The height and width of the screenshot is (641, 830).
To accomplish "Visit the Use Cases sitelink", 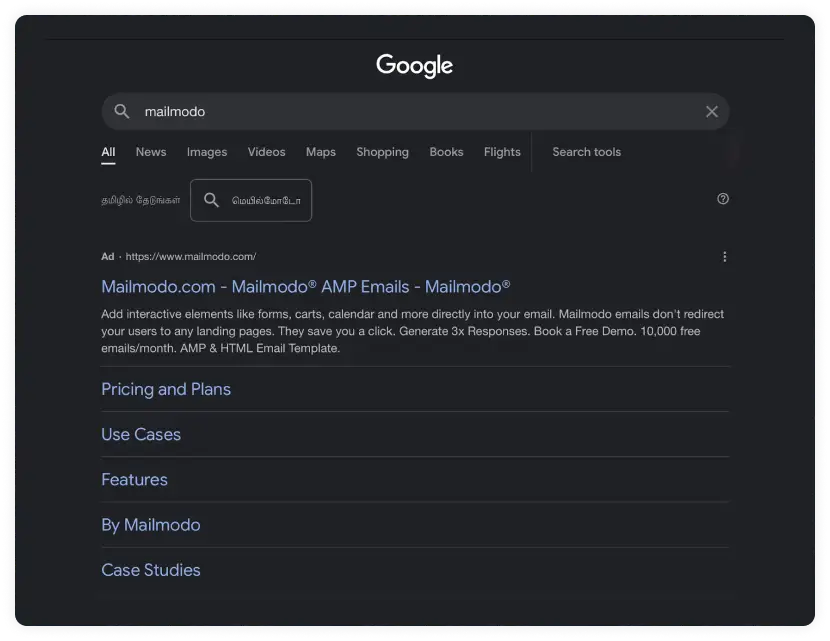I will [141, 434].
